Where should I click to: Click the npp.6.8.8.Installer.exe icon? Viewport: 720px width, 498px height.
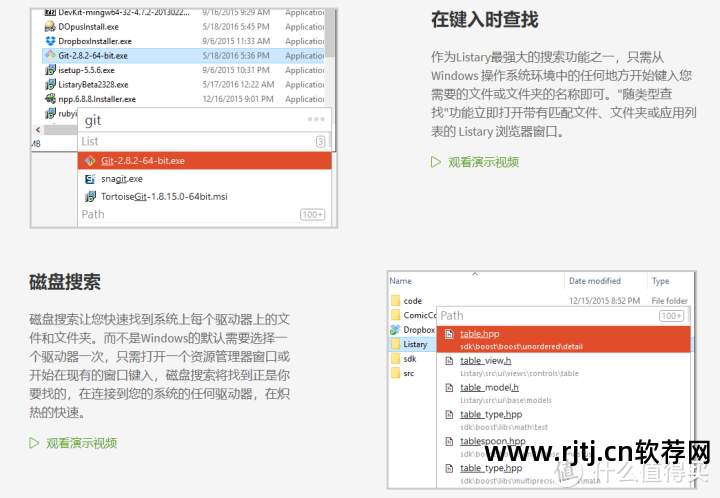pyautogui.click(x=49, y=99)
